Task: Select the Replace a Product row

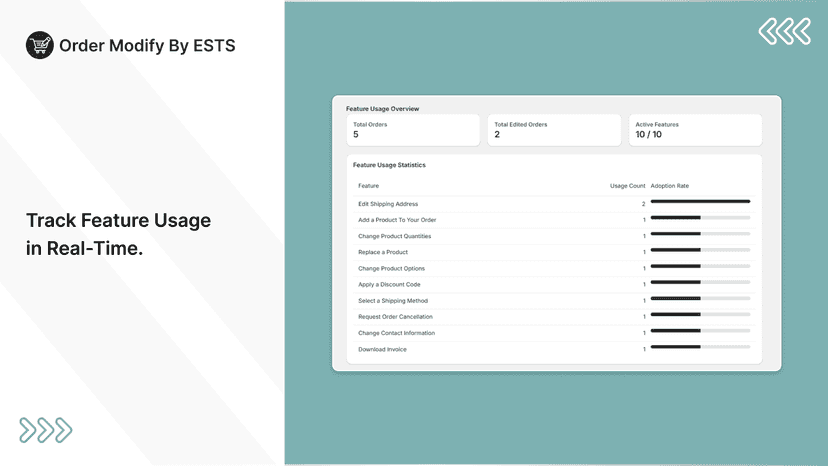Action: pos(554,253)
